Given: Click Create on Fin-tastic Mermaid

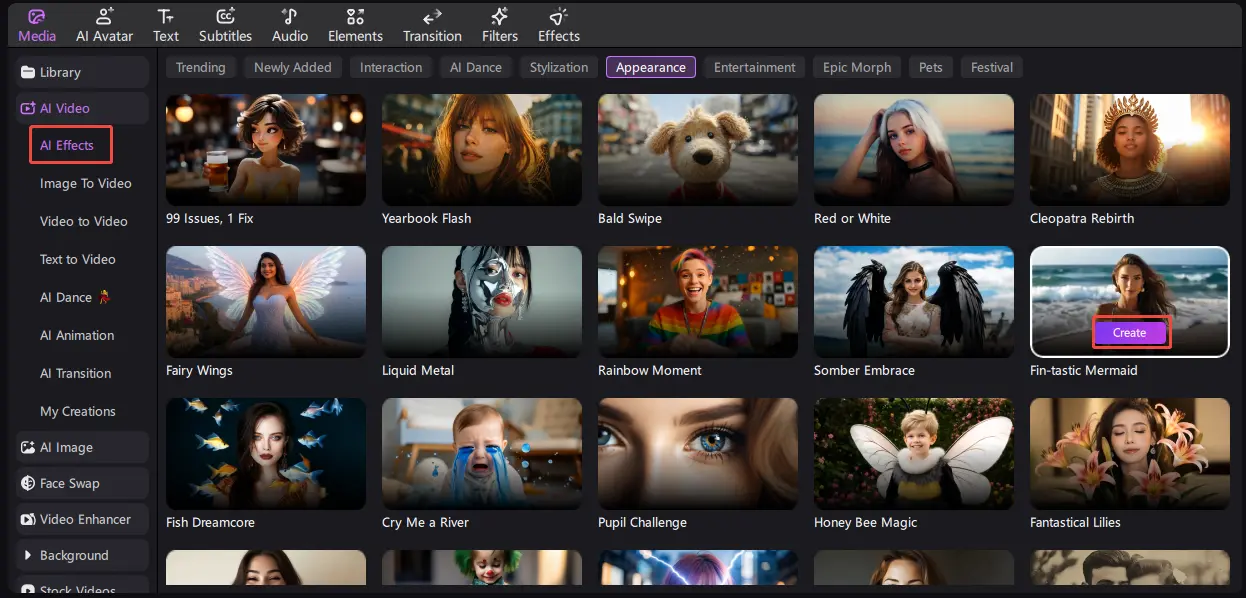Looking at the screenshot, I should (1129, 333).
